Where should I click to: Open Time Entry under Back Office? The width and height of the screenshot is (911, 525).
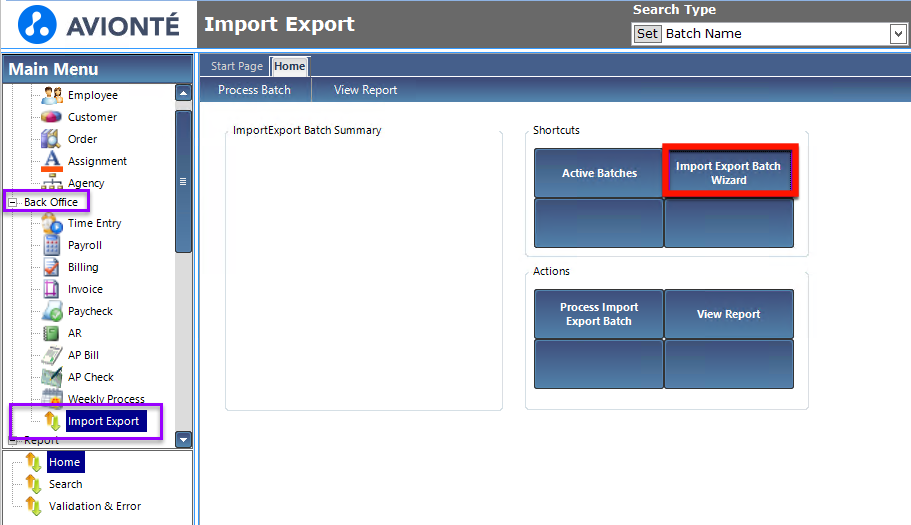tap(95, 223)
